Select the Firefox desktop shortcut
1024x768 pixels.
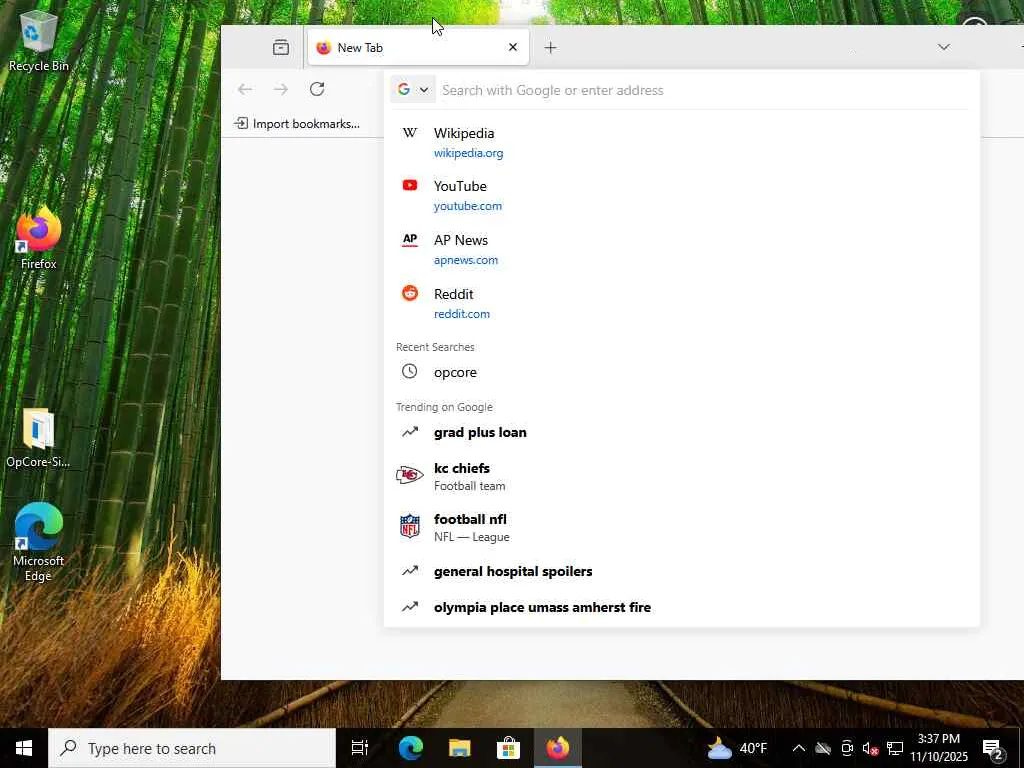[x=39, y=238]
